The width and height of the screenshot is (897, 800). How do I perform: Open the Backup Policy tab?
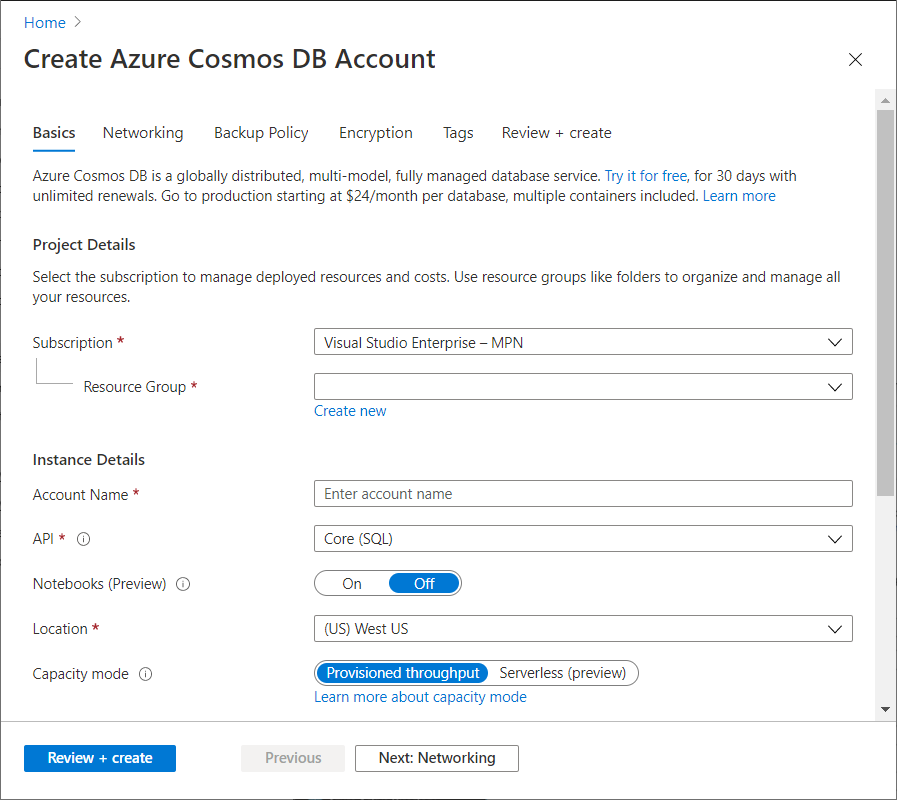(x=261, y=133)
